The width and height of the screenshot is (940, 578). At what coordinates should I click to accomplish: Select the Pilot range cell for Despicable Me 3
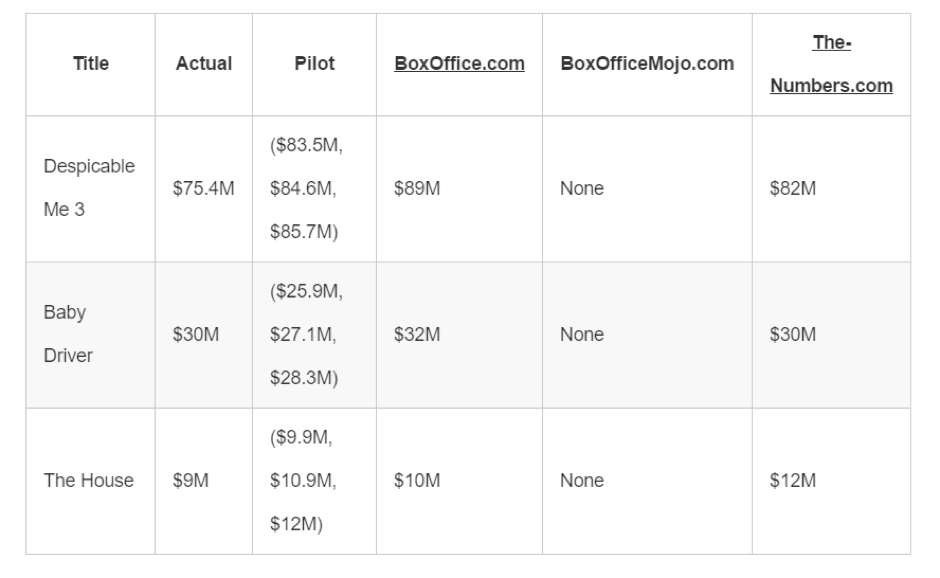[x=307, y=189]
